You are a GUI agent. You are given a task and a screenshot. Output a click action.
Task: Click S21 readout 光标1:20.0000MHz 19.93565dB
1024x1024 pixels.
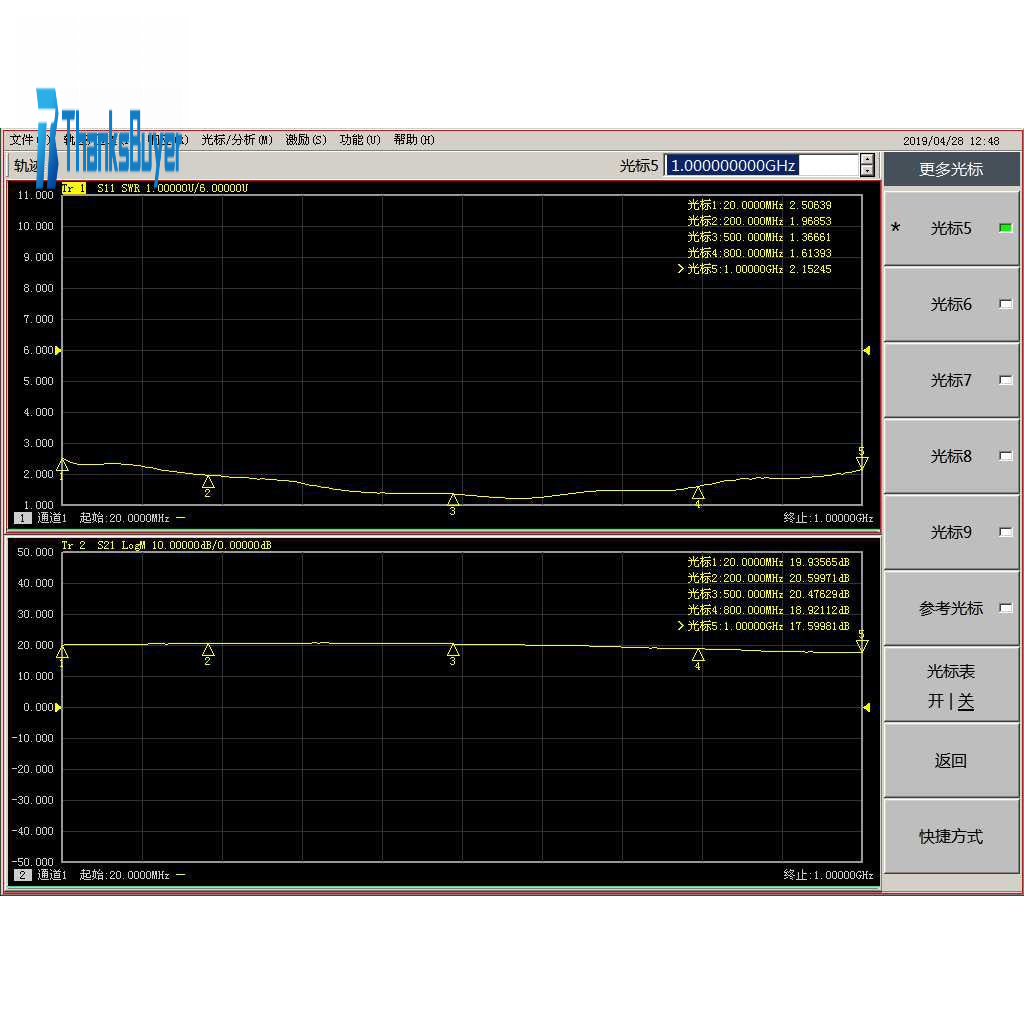tap(769, 562)
